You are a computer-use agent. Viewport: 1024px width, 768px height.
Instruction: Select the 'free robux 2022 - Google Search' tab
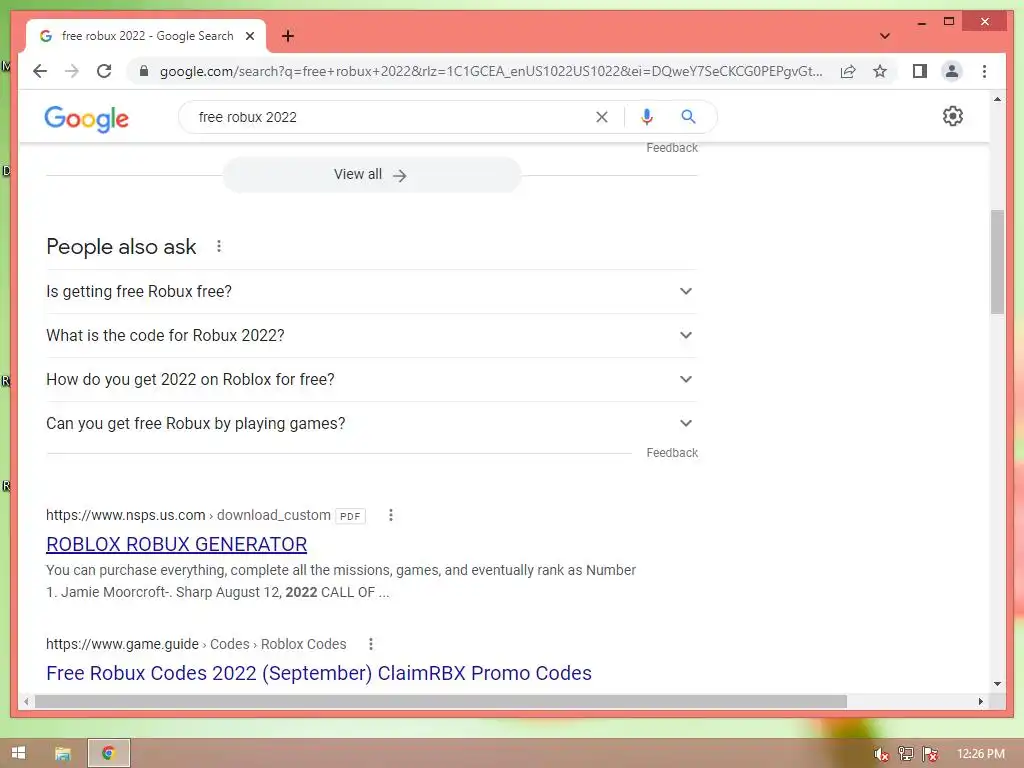click(146, 36)
